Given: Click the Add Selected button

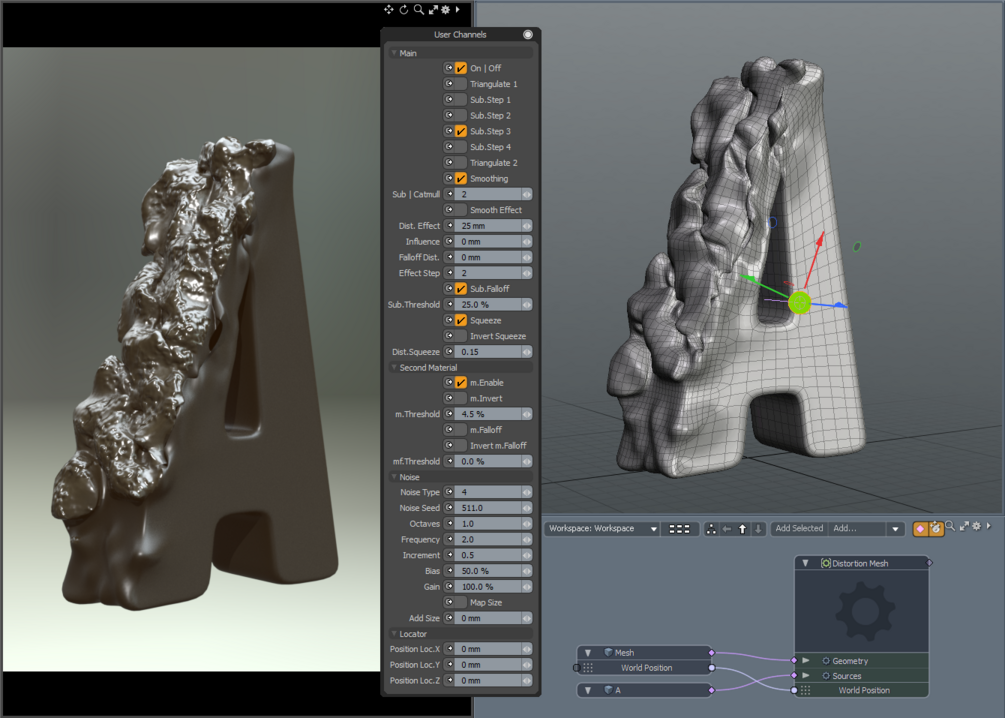Looking at the screenshot, I should pos(799,528).
